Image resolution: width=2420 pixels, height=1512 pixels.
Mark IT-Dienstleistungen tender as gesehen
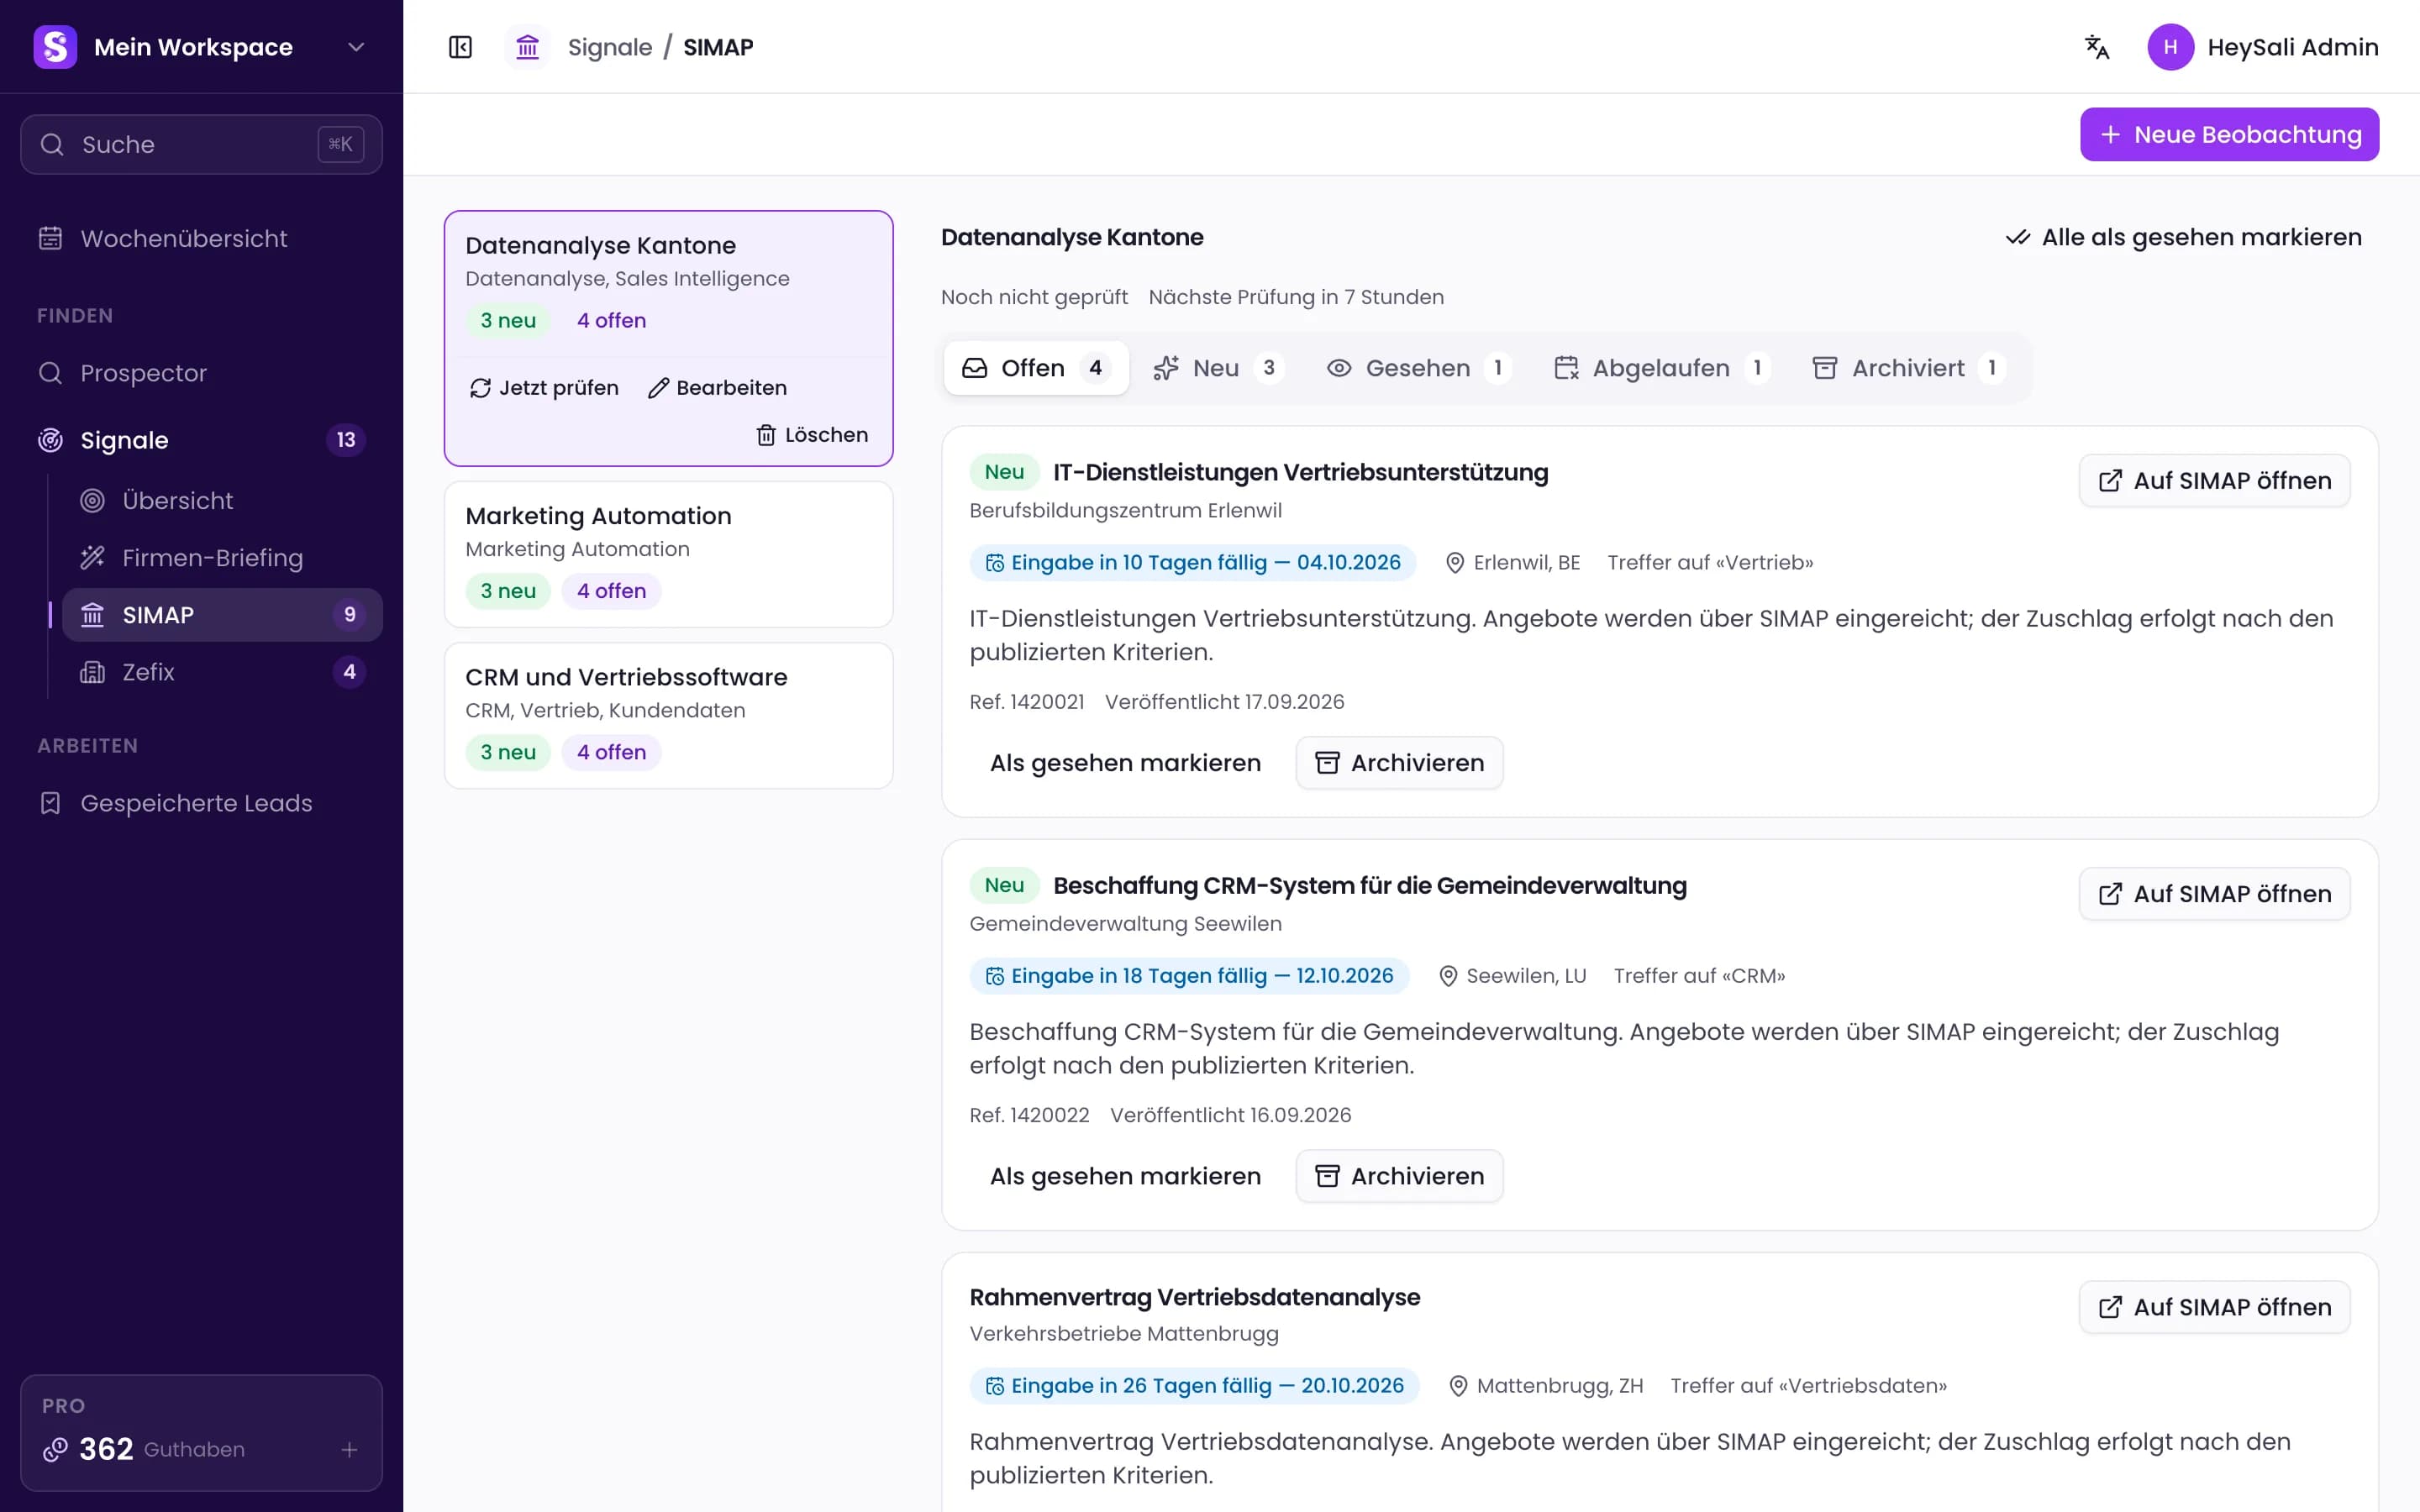[1125, 763]
